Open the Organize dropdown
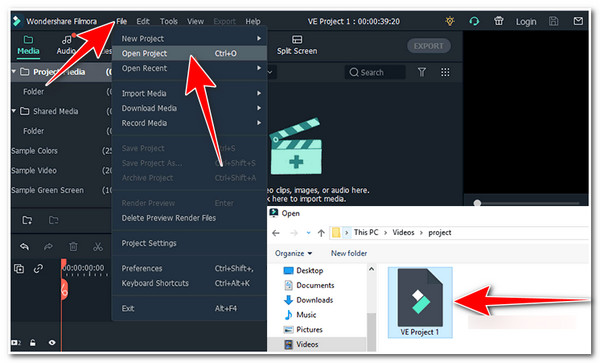Image resolution: width=600 pixels, height=363 pixels. [x=293, y=253]
